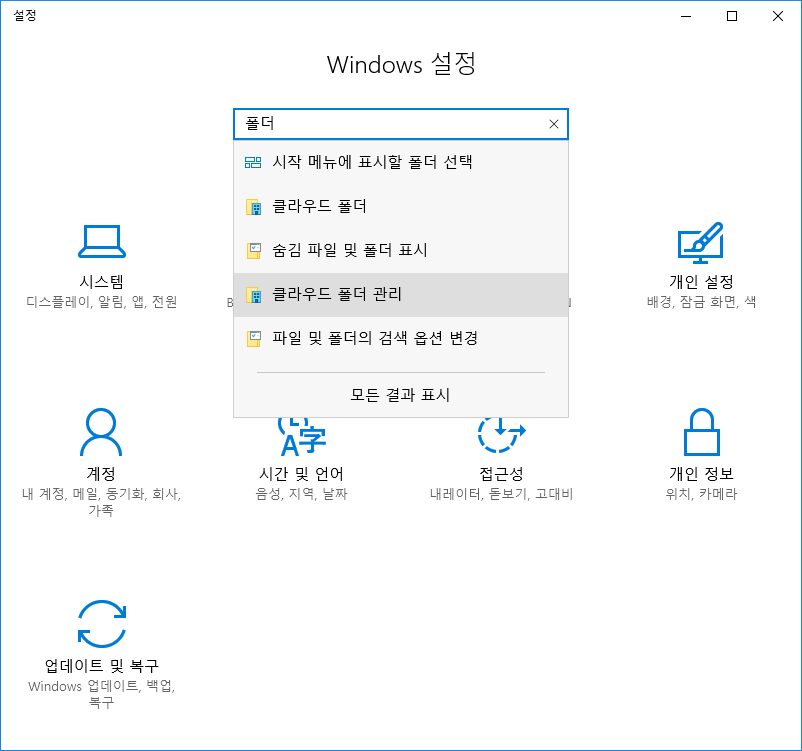
Task: Click the icon beside 파일 및 폴더의 검색 옵션 변경
Action: [253, 339]
